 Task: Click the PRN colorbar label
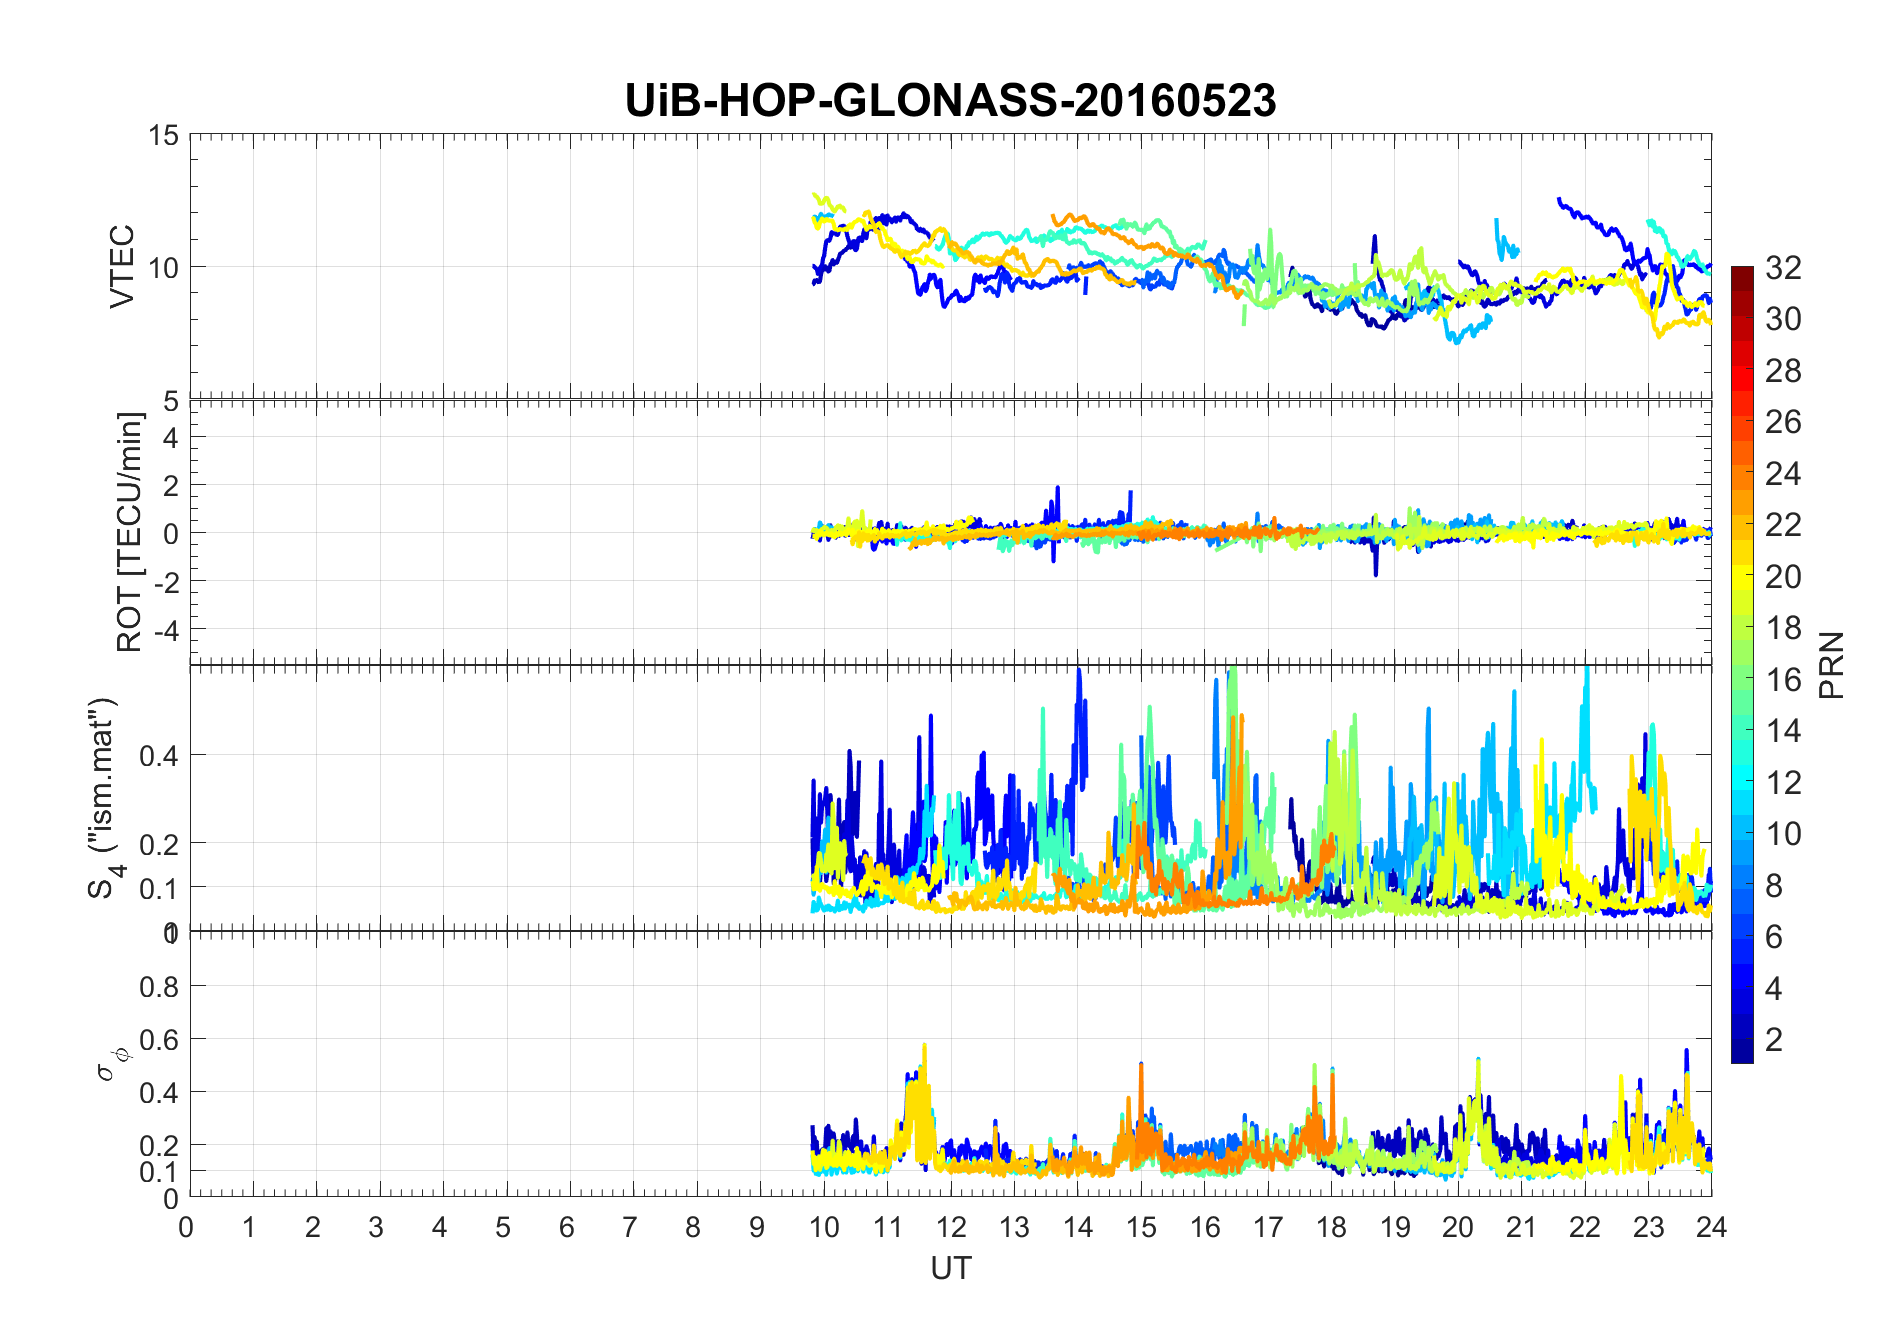tap(1831, 665)
